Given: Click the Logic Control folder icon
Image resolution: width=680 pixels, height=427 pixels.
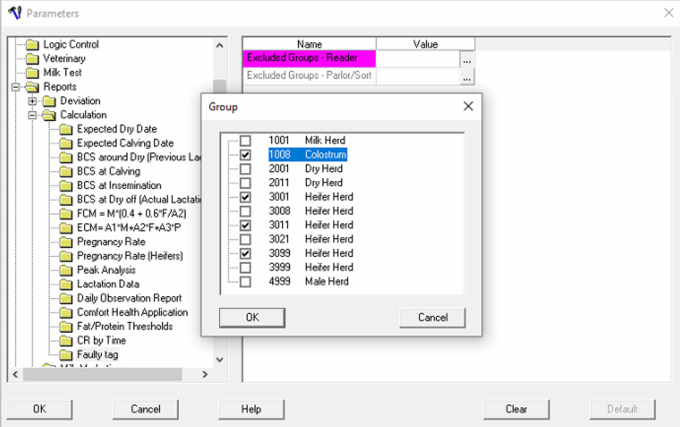Looking at the screenshot, I should click(33, 45).
